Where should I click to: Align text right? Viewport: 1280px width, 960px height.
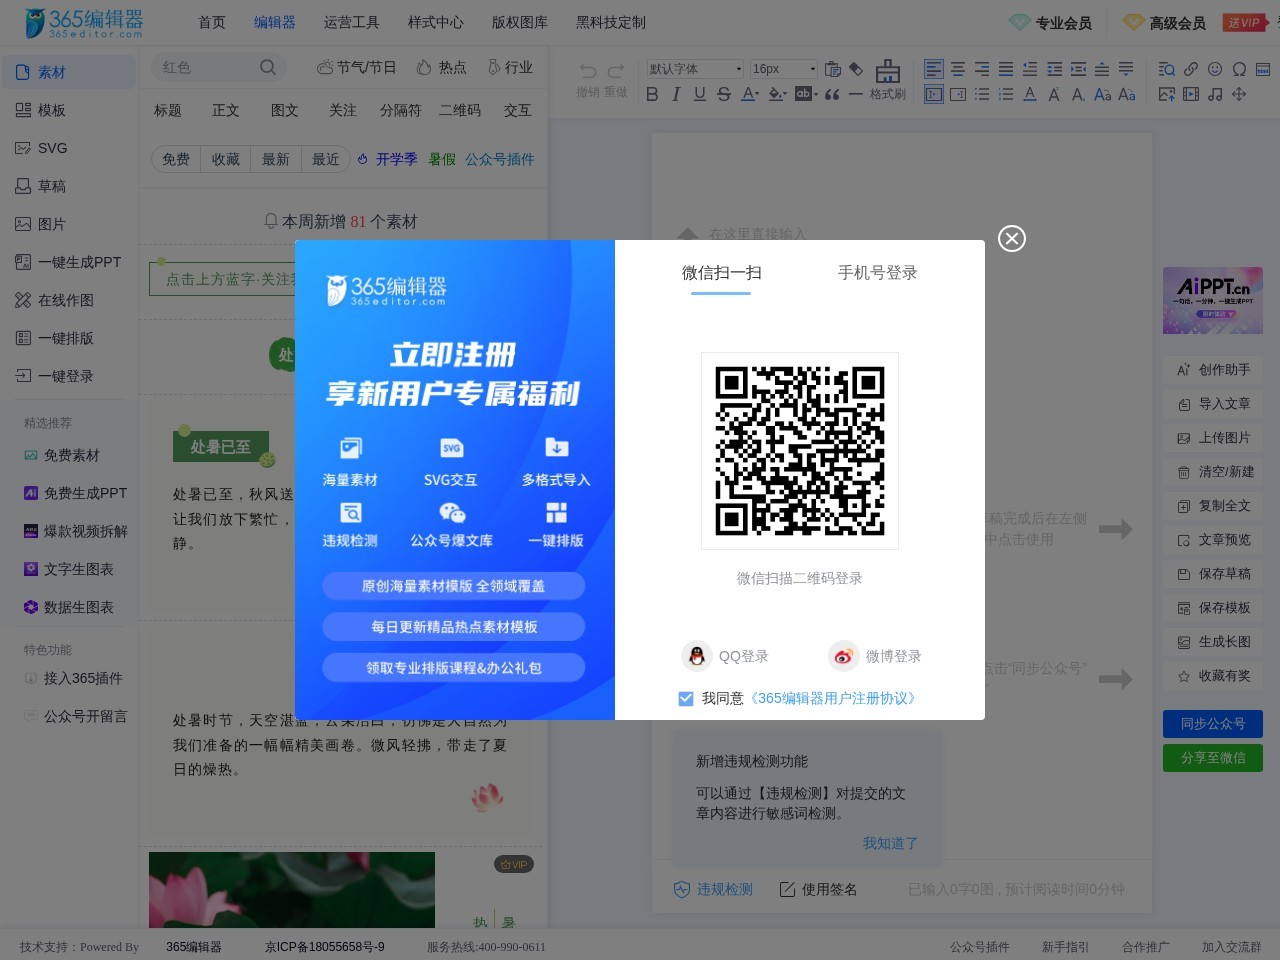tap(982, 69)
